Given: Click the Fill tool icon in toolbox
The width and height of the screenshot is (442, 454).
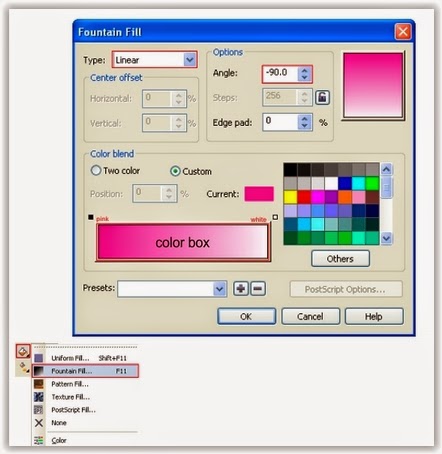Looking at the screenshot, I should 23,351.
